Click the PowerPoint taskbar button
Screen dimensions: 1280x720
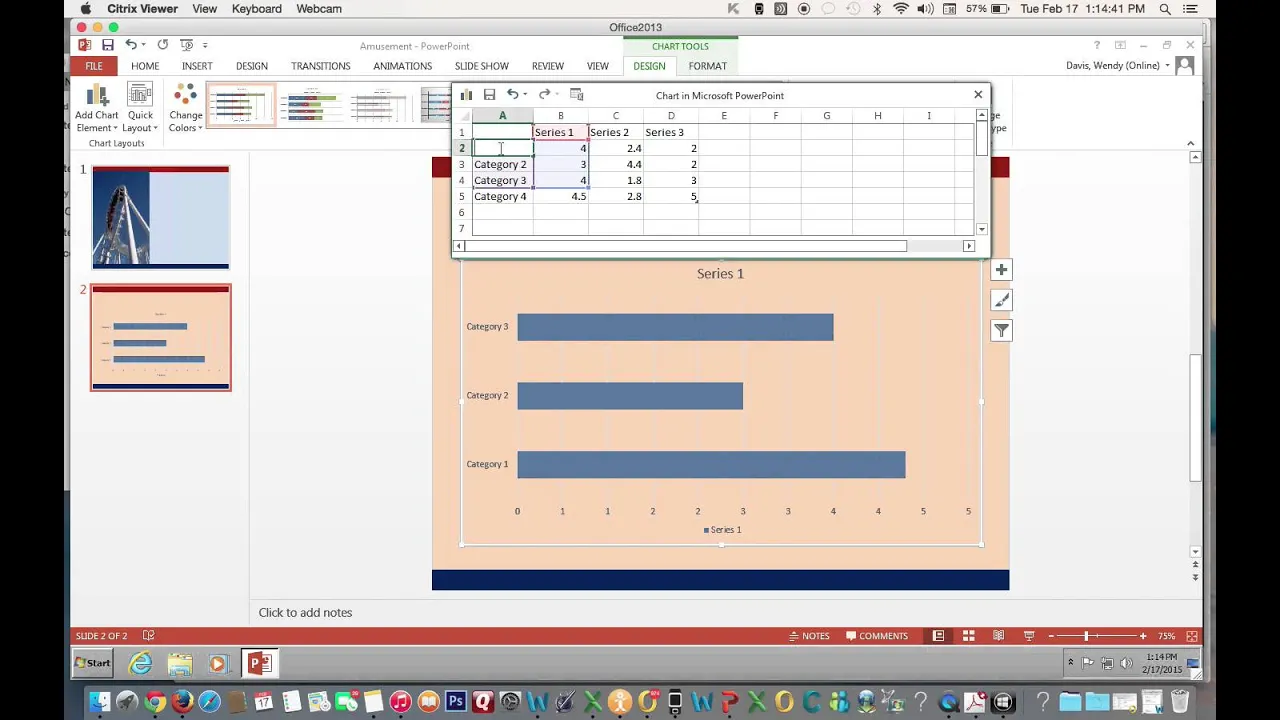258,663
